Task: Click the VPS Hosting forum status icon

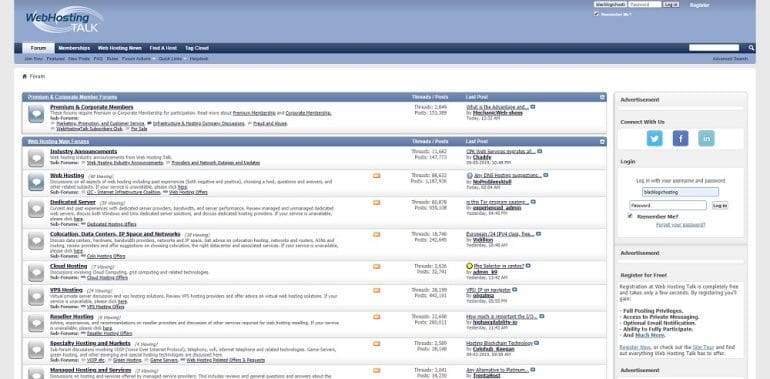Action: [36, 297]
